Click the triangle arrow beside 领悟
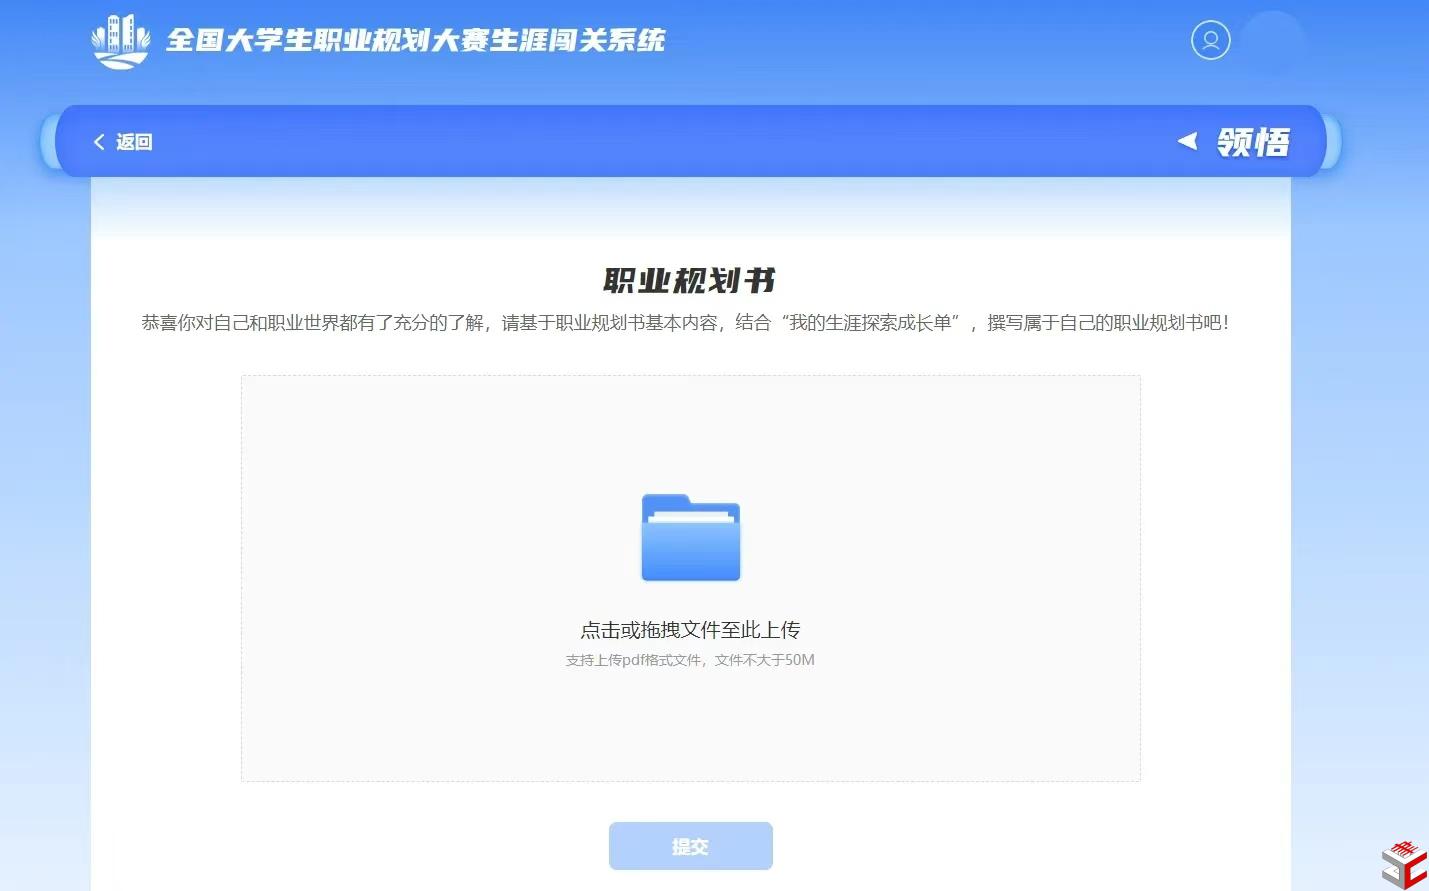This screenshot has width=1429, height=891. point(1187,141)
